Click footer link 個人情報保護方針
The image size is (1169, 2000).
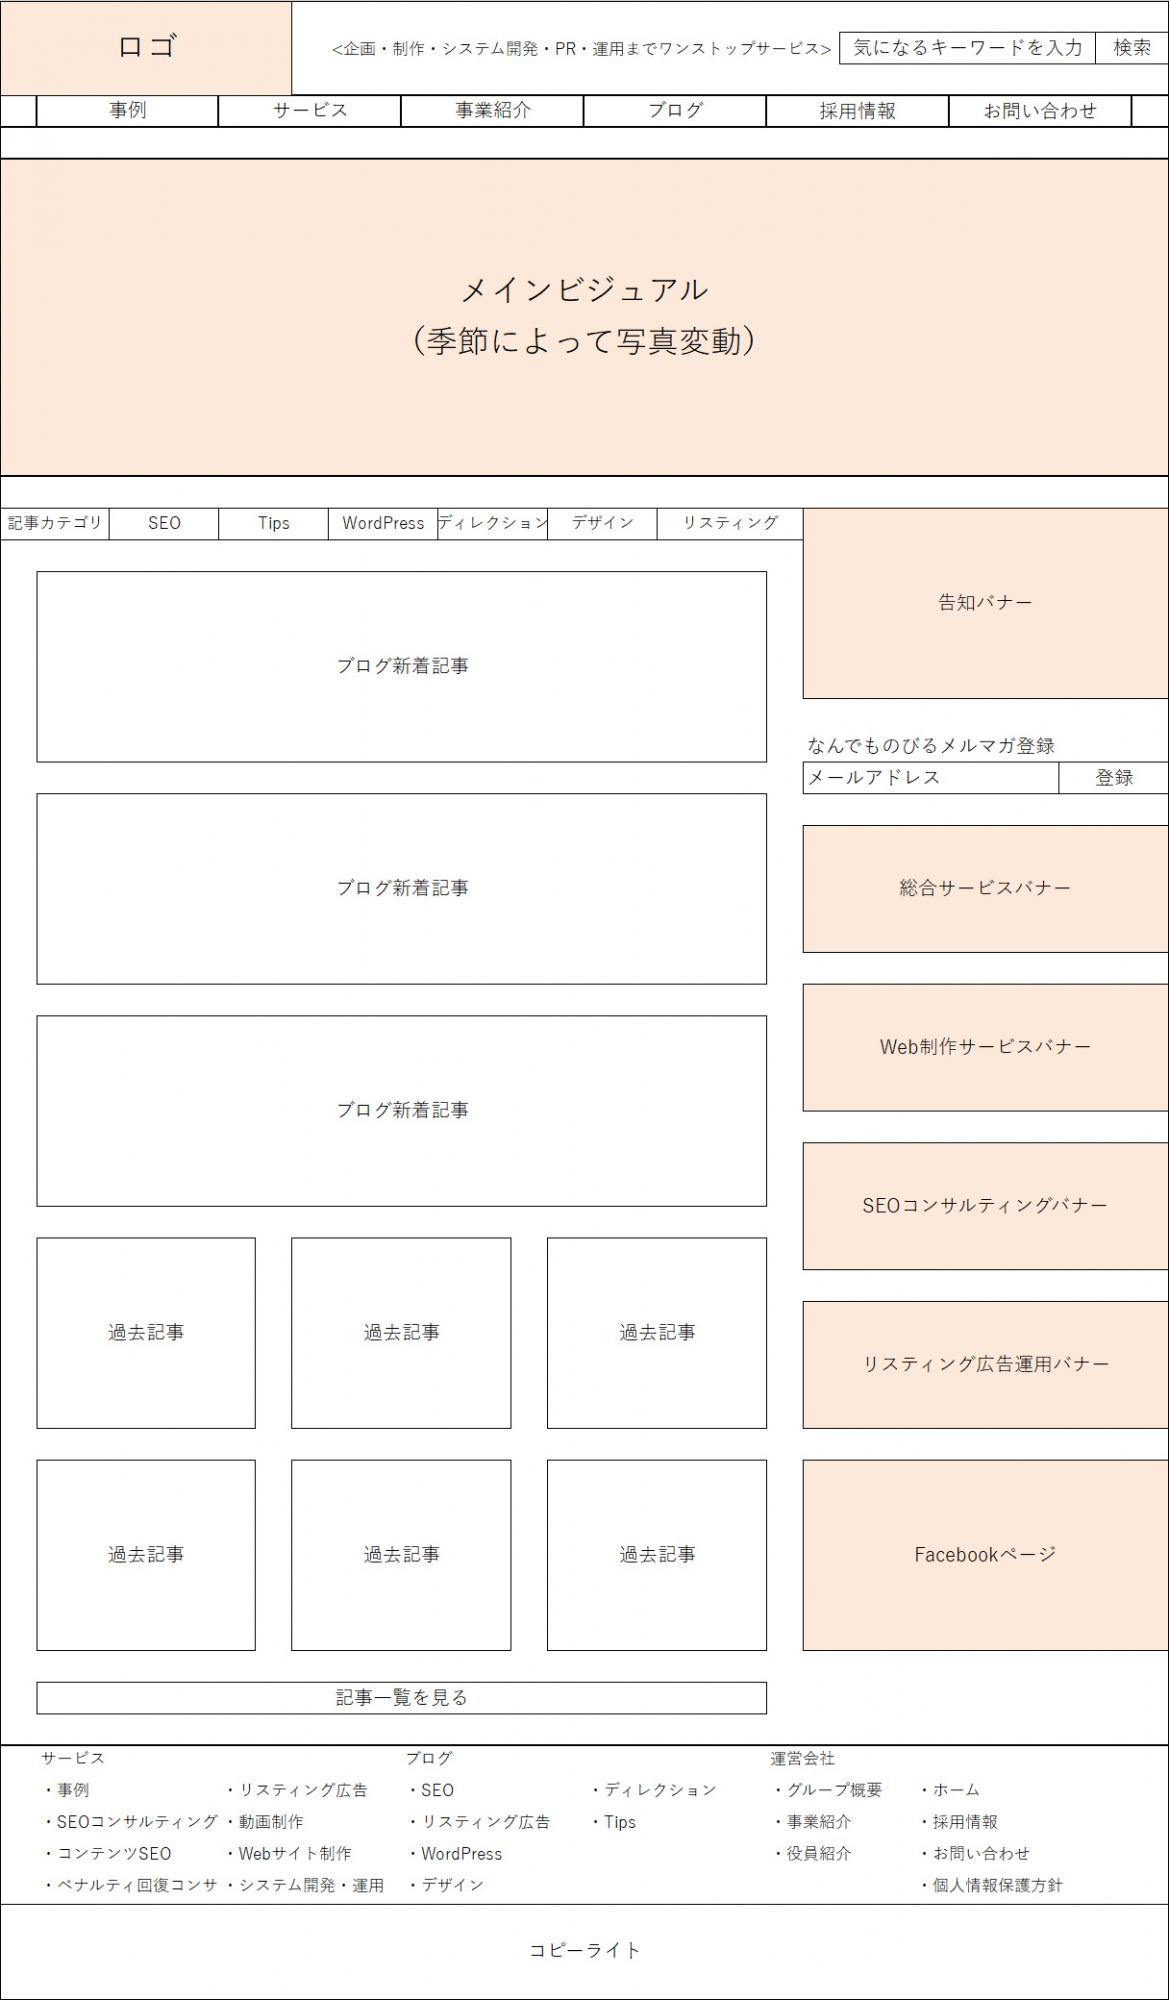(x=990, y=1886)
